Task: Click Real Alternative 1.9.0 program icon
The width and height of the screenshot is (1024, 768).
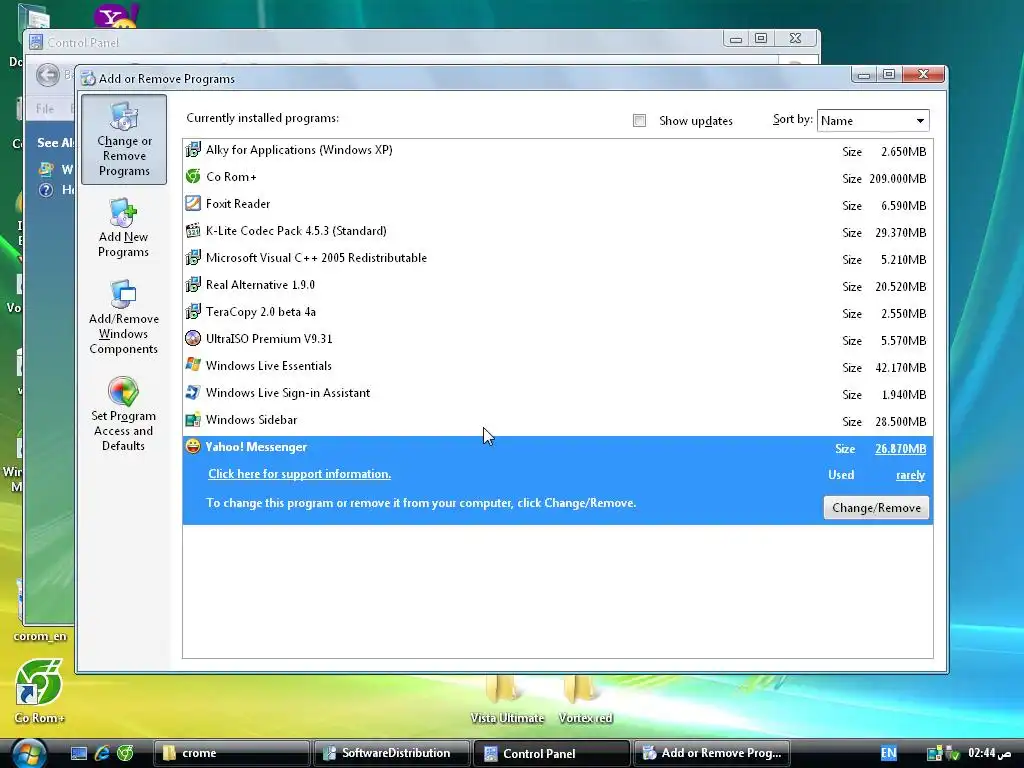Action: [193, 284]
